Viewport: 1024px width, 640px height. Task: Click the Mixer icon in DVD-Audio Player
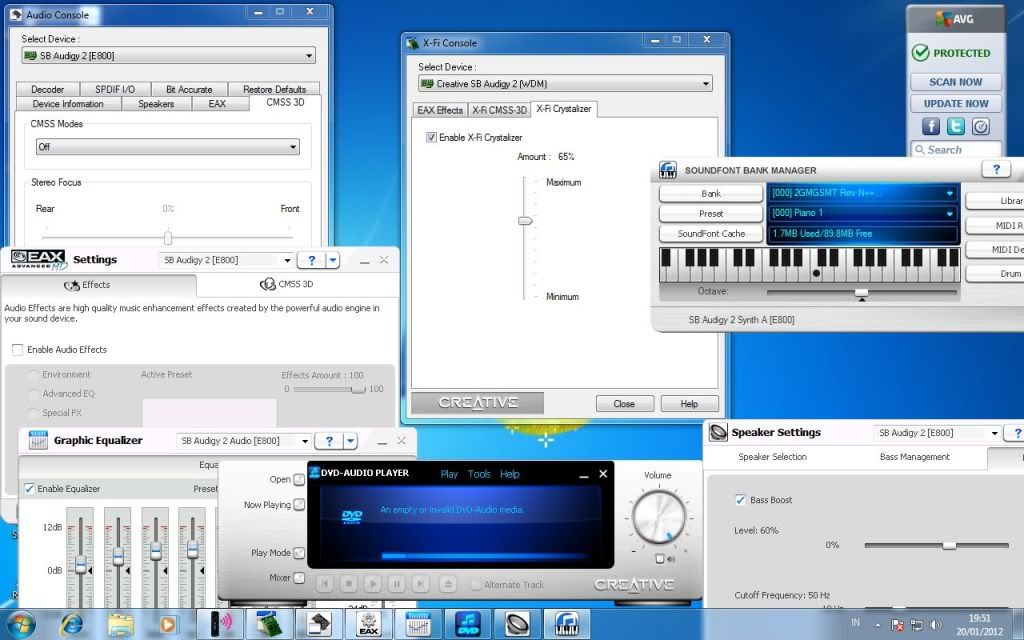(298, 577)
